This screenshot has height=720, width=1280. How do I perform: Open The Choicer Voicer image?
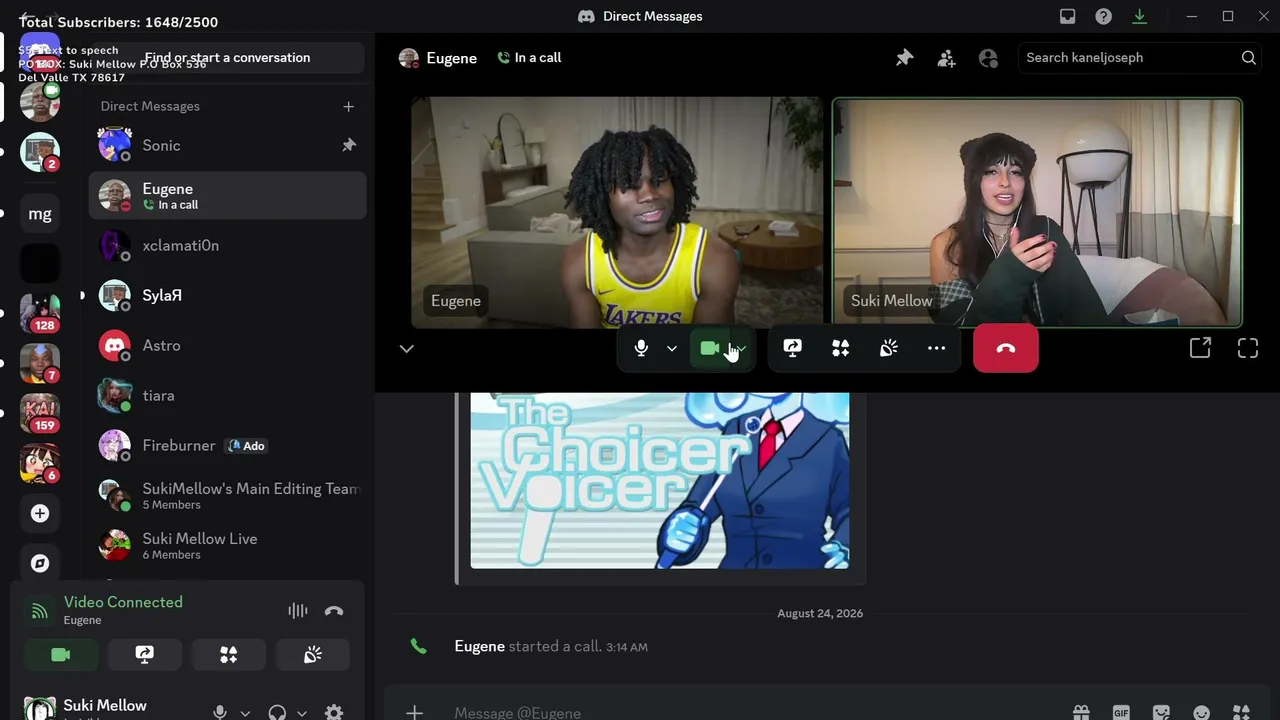pos(660,481)
